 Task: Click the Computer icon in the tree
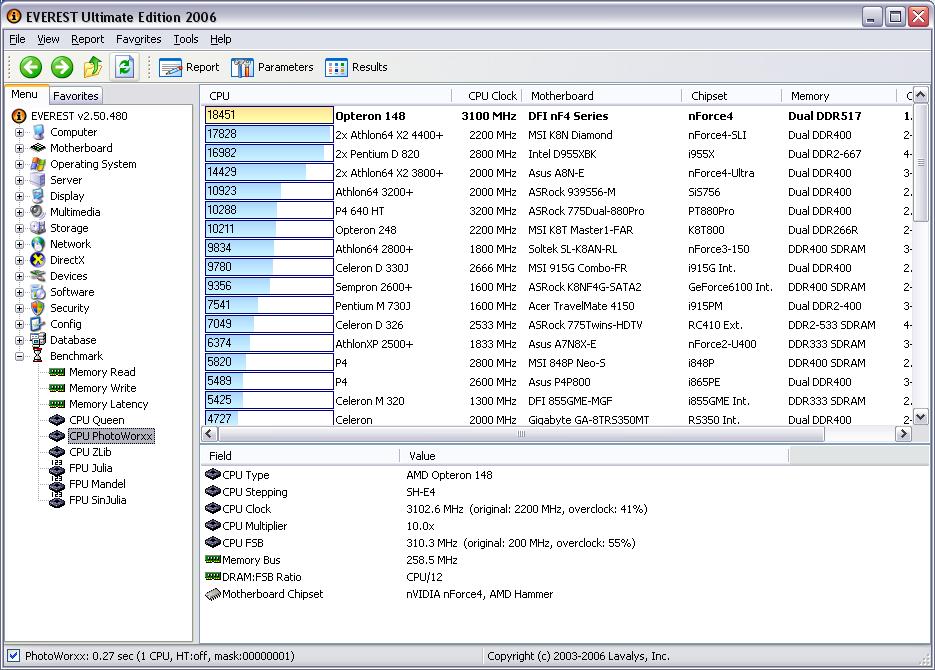click(x=38, y=132)
